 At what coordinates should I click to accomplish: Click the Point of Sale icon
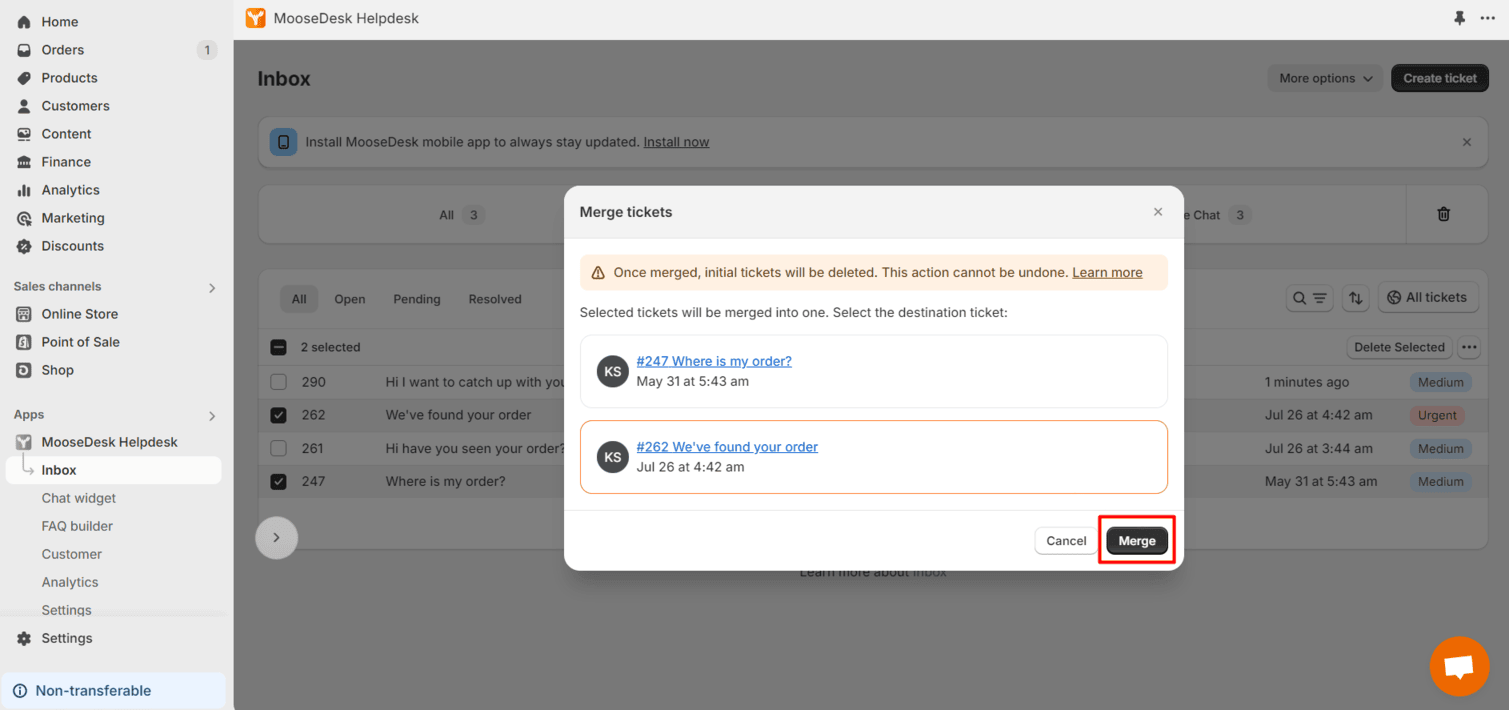[x=24, y=342]
